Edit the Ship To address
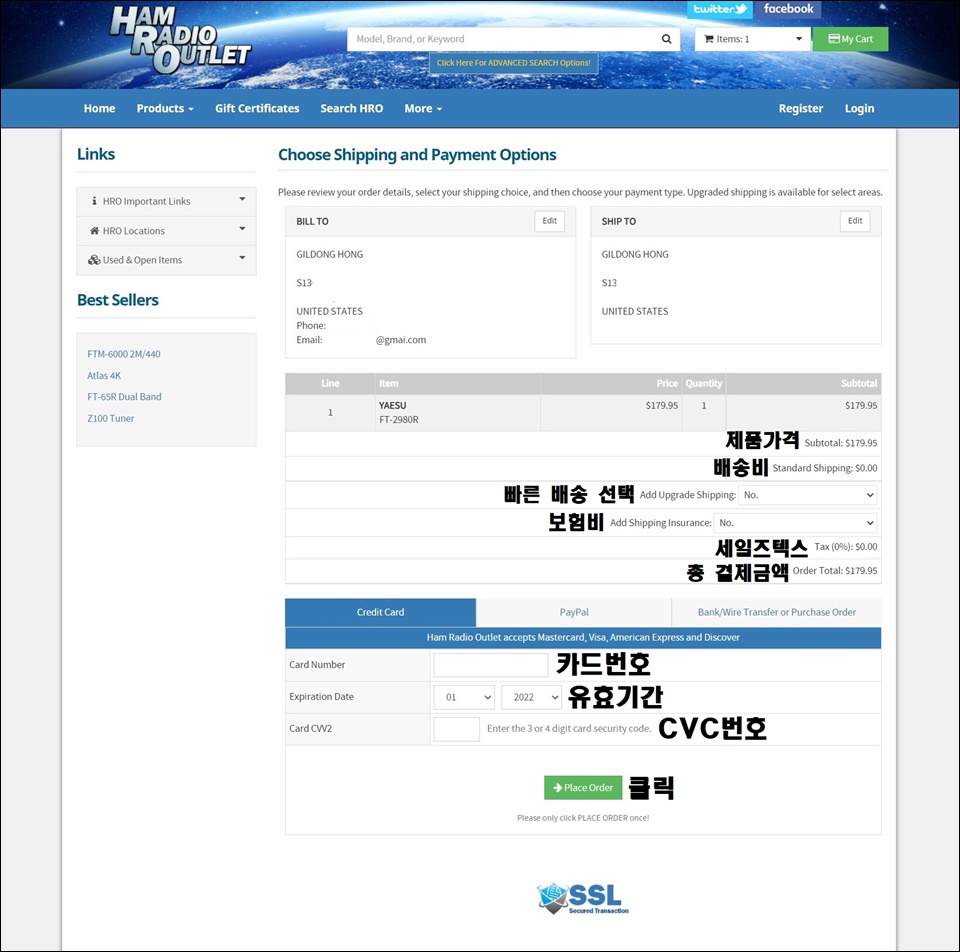The width and height of the screenshot is (960, 952). pyautogui.click(x=855, y=221)
